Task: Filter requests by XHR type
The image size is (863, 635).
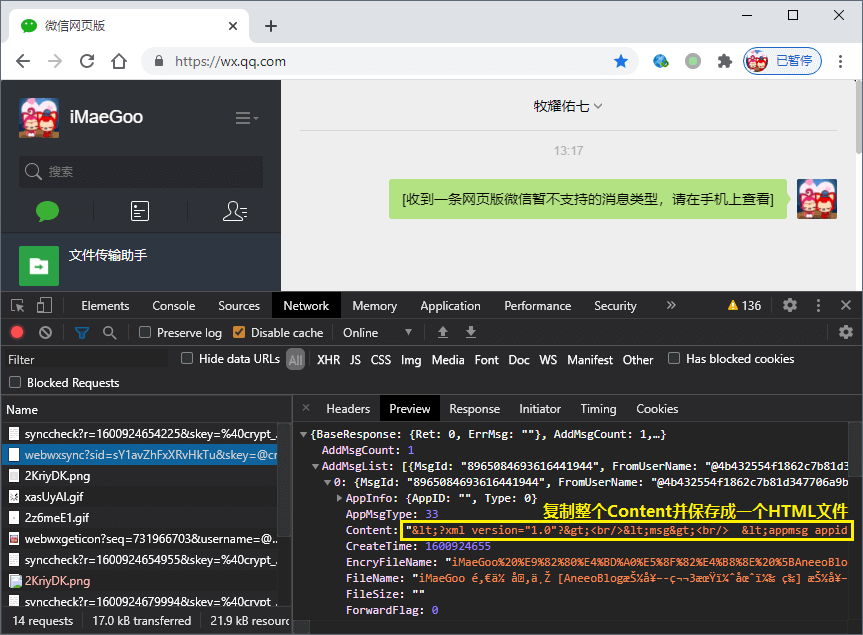Action: click(x=328, y=360)
